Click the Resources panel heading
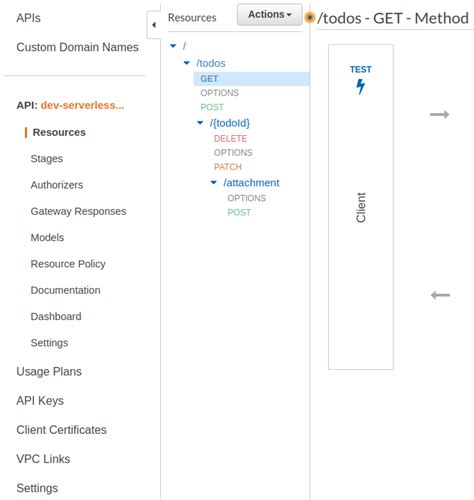Viewport: 474px width, 500px height. pos(192,18)
